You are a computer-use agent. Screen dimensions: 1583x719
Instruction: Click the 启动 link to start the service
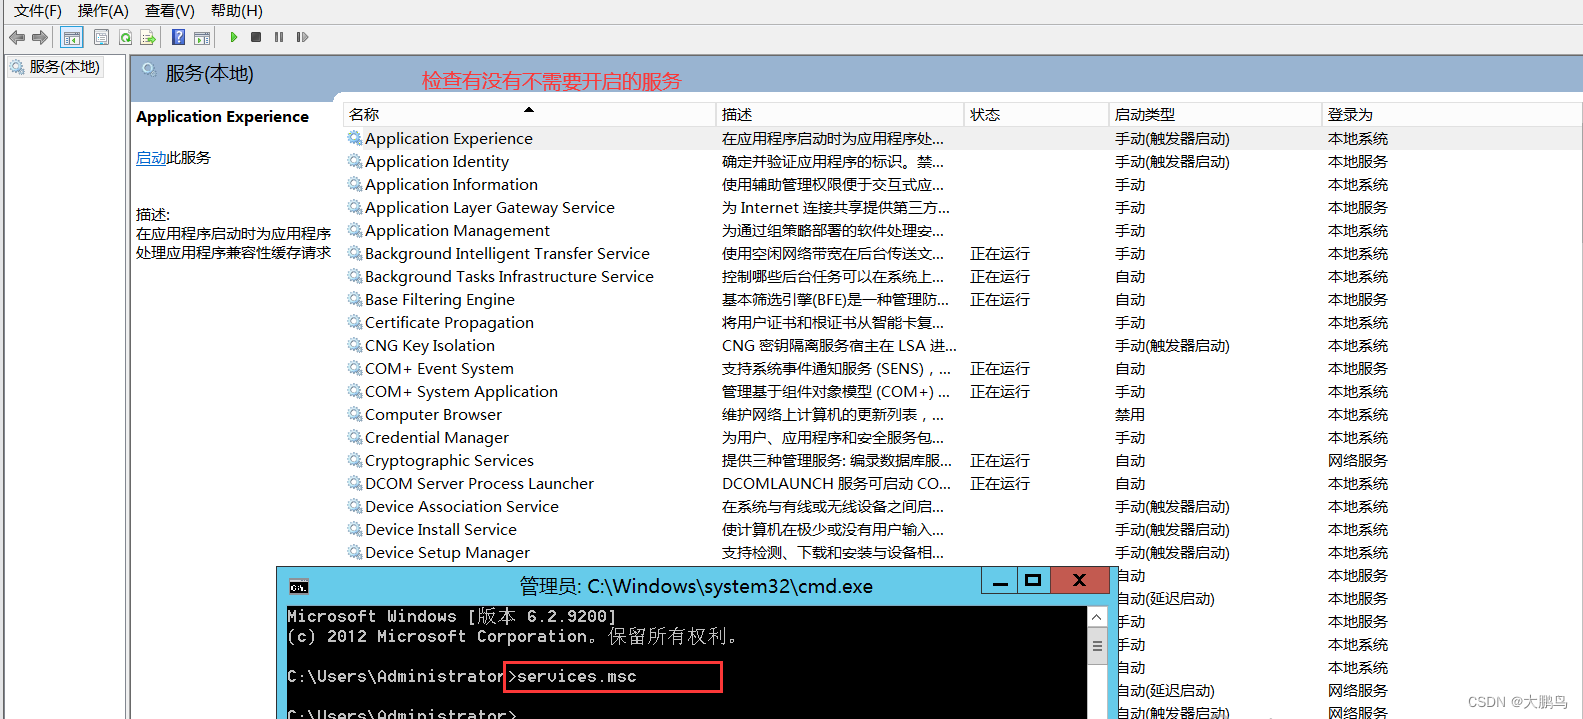(151, 158)
